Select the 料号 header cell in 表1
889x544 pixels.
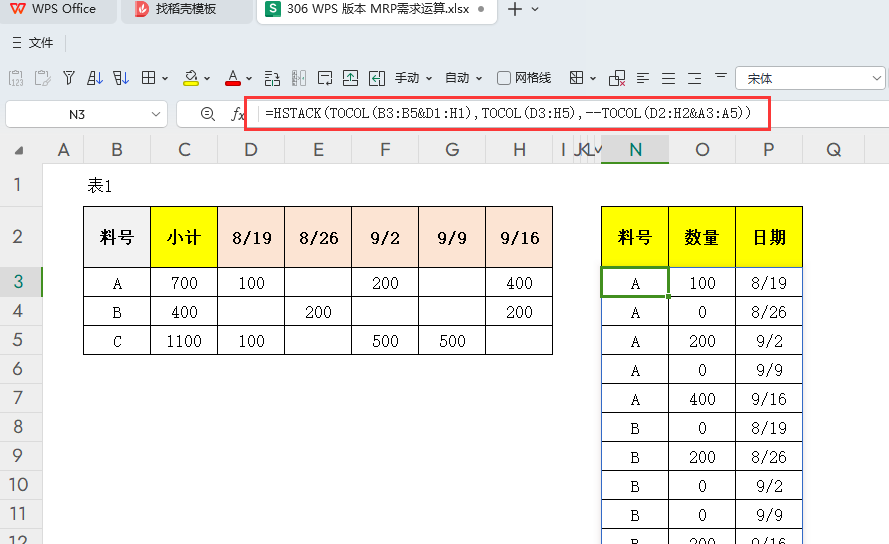tap(117, 237)
